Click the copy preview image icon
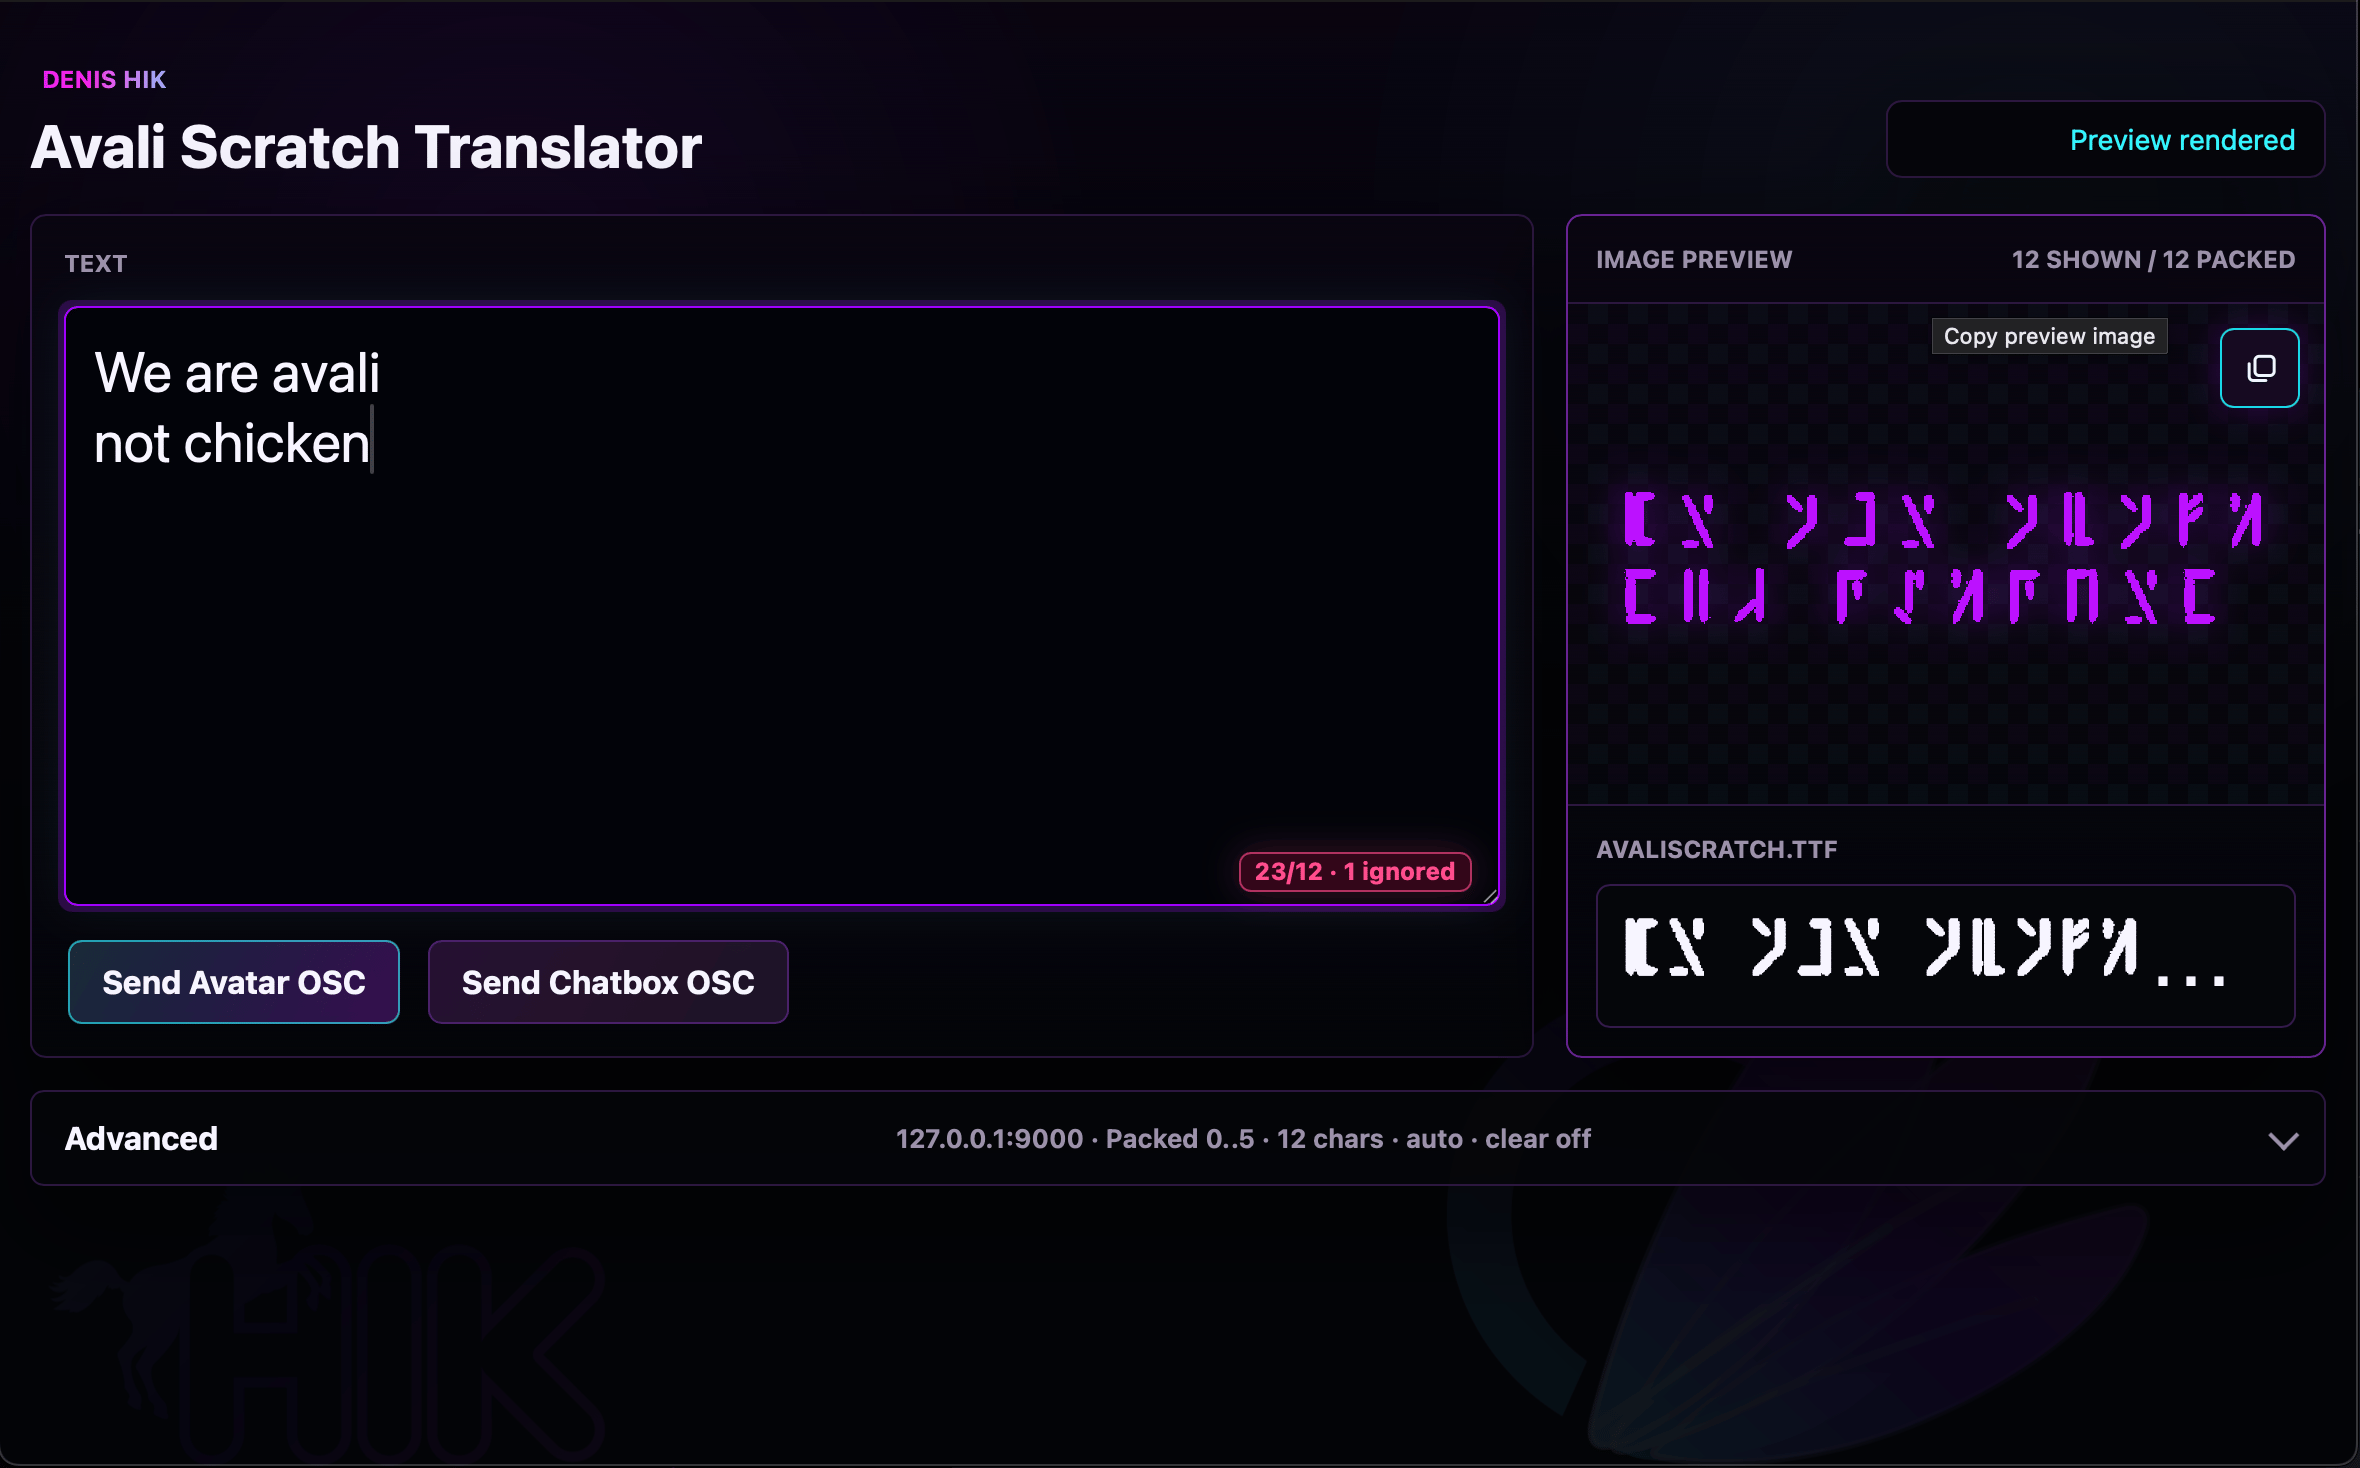 coord(2259,368)
